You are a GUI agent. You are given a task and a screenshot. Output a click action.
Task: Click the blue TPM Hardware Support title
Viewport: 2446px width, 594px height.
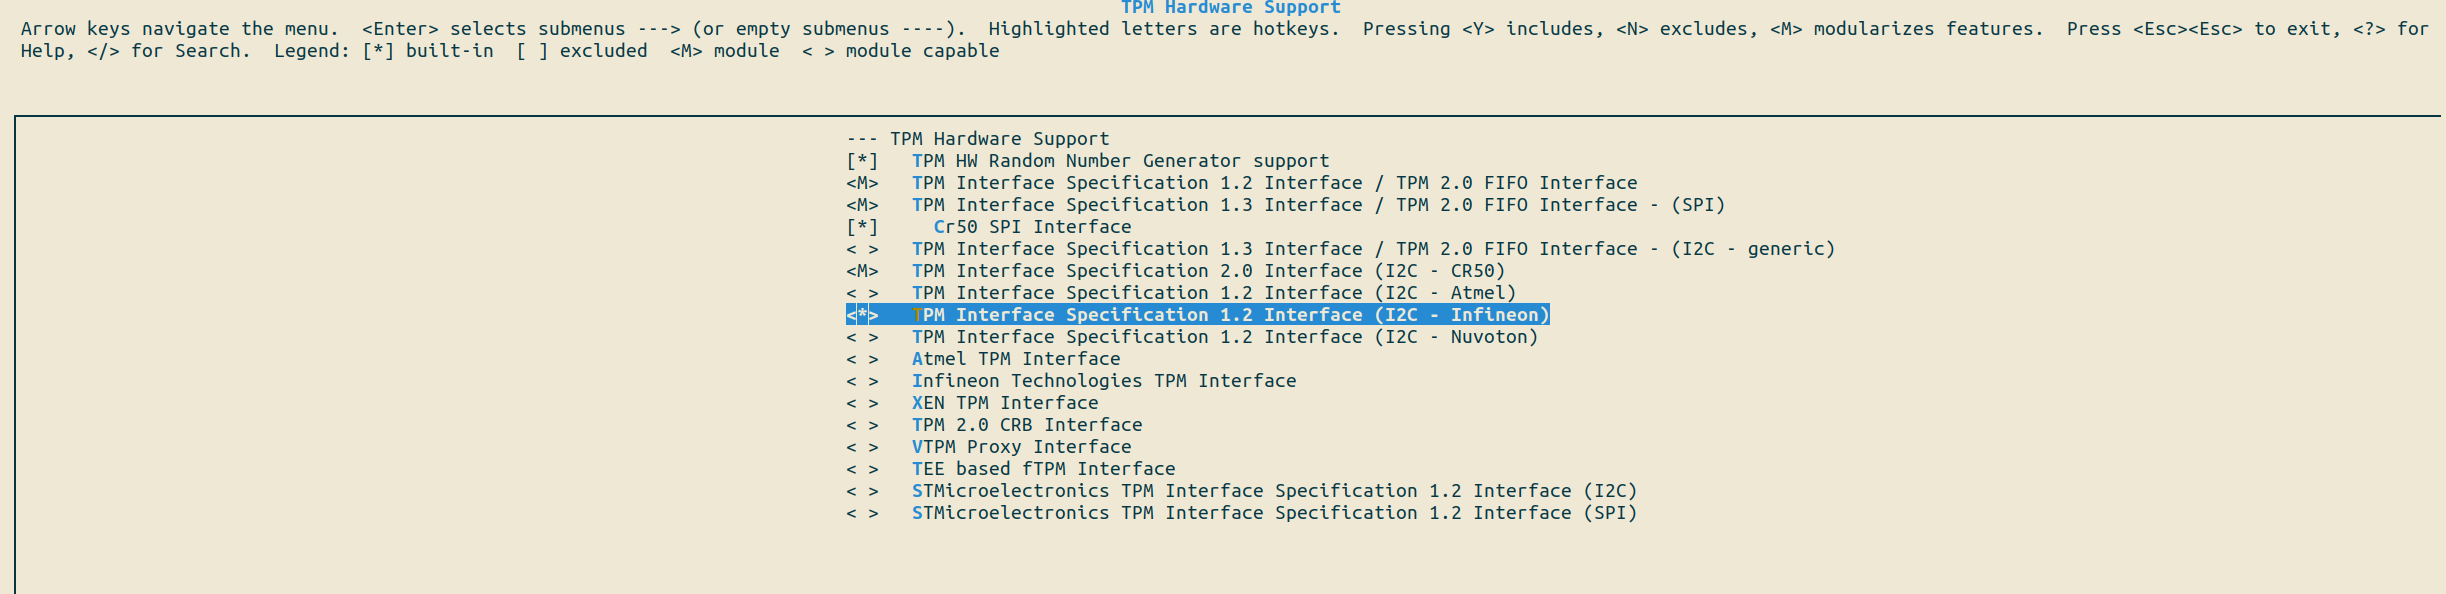click(1230, 8)
